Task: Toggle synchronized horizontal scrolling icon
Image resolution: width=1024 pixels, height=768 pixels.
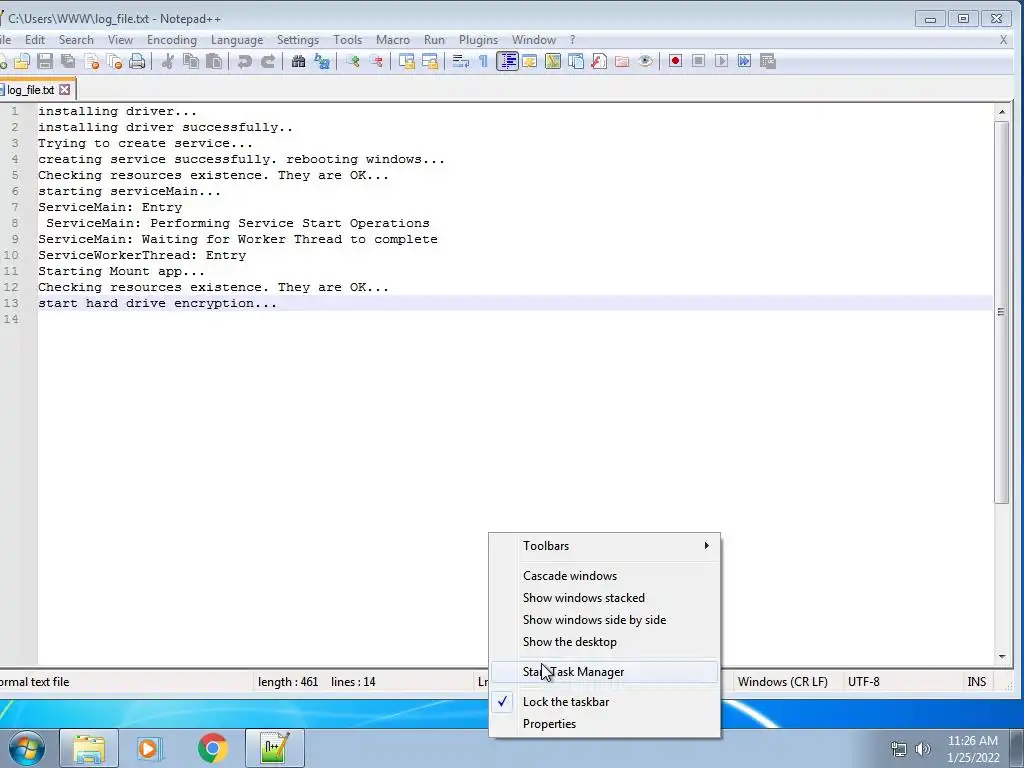Action: 430,61
